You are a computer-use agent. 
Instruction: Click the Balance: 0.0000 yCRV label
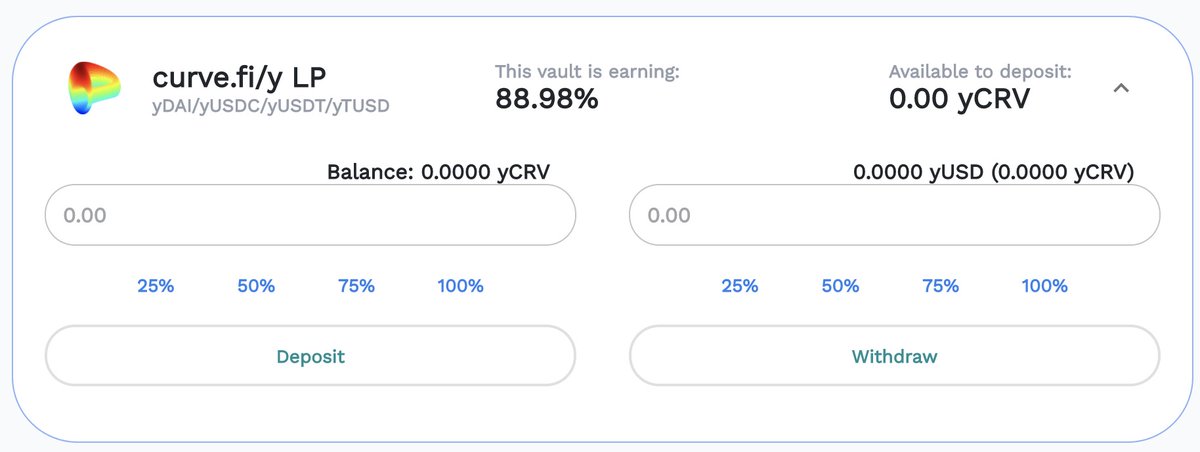click(x=439, y=172)
